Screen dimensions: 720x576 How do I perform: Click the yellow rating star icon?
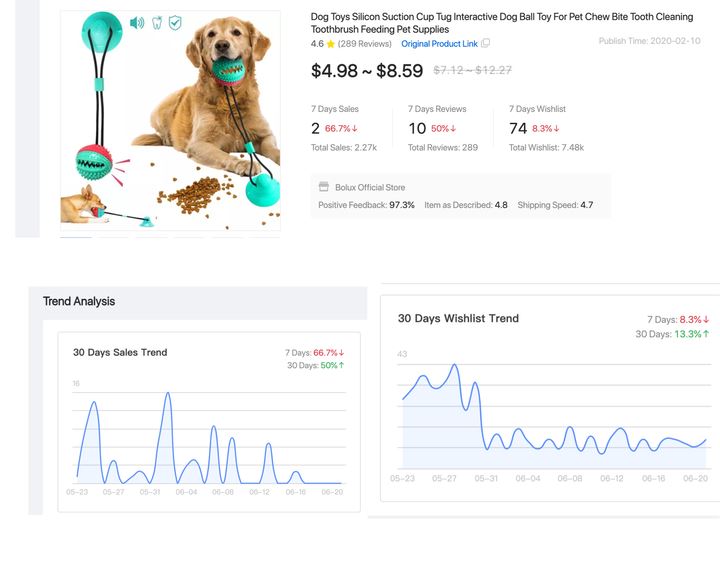(x=330, y=44)
